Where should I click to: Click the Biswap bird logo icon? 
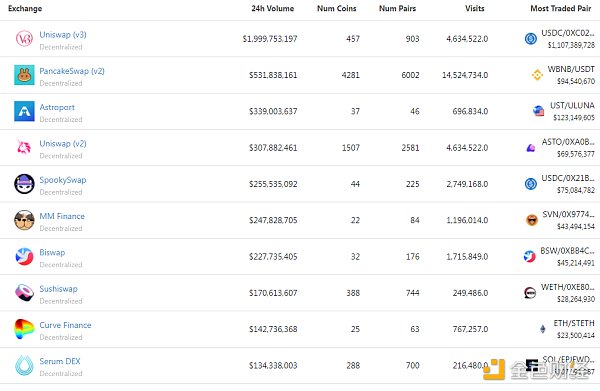pyautogui.click(x=24, y=256)
